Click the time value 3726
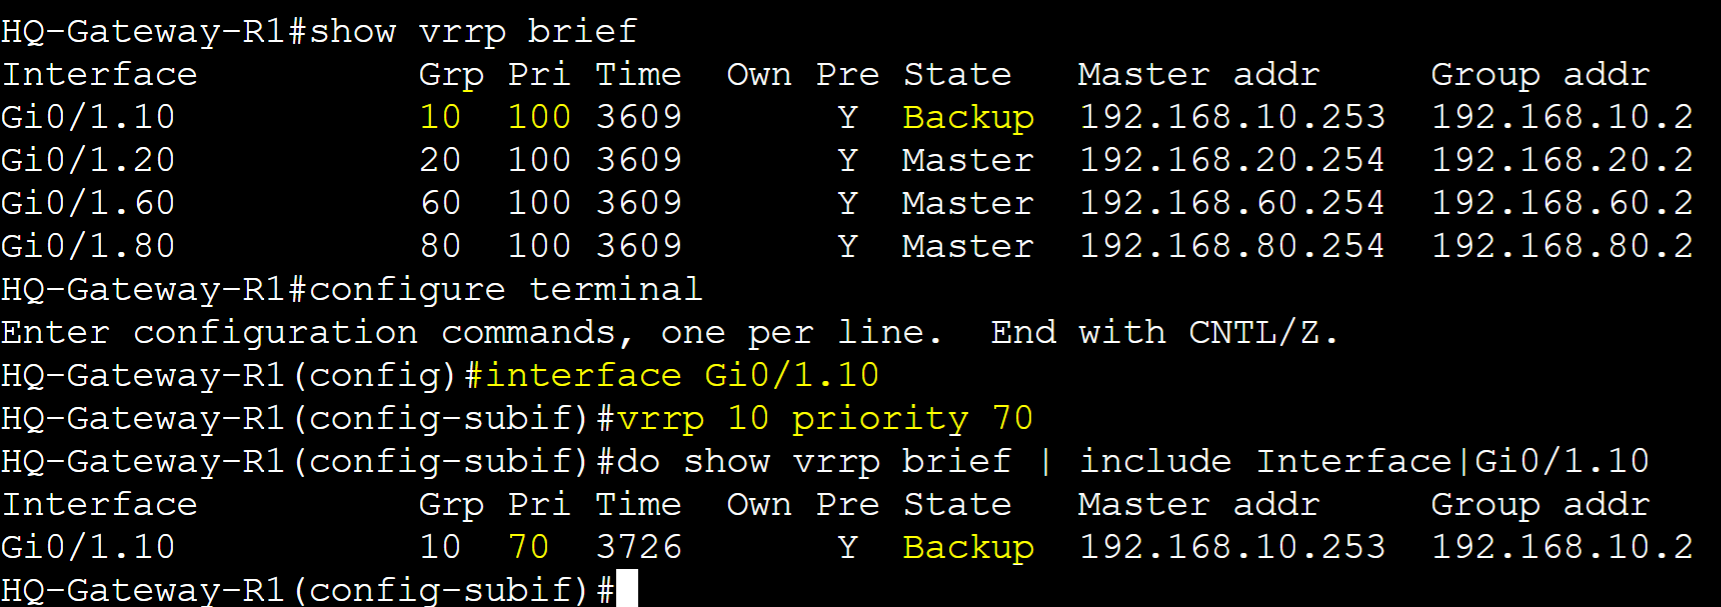Screen dimensions: 1721x607 (639, 547)
